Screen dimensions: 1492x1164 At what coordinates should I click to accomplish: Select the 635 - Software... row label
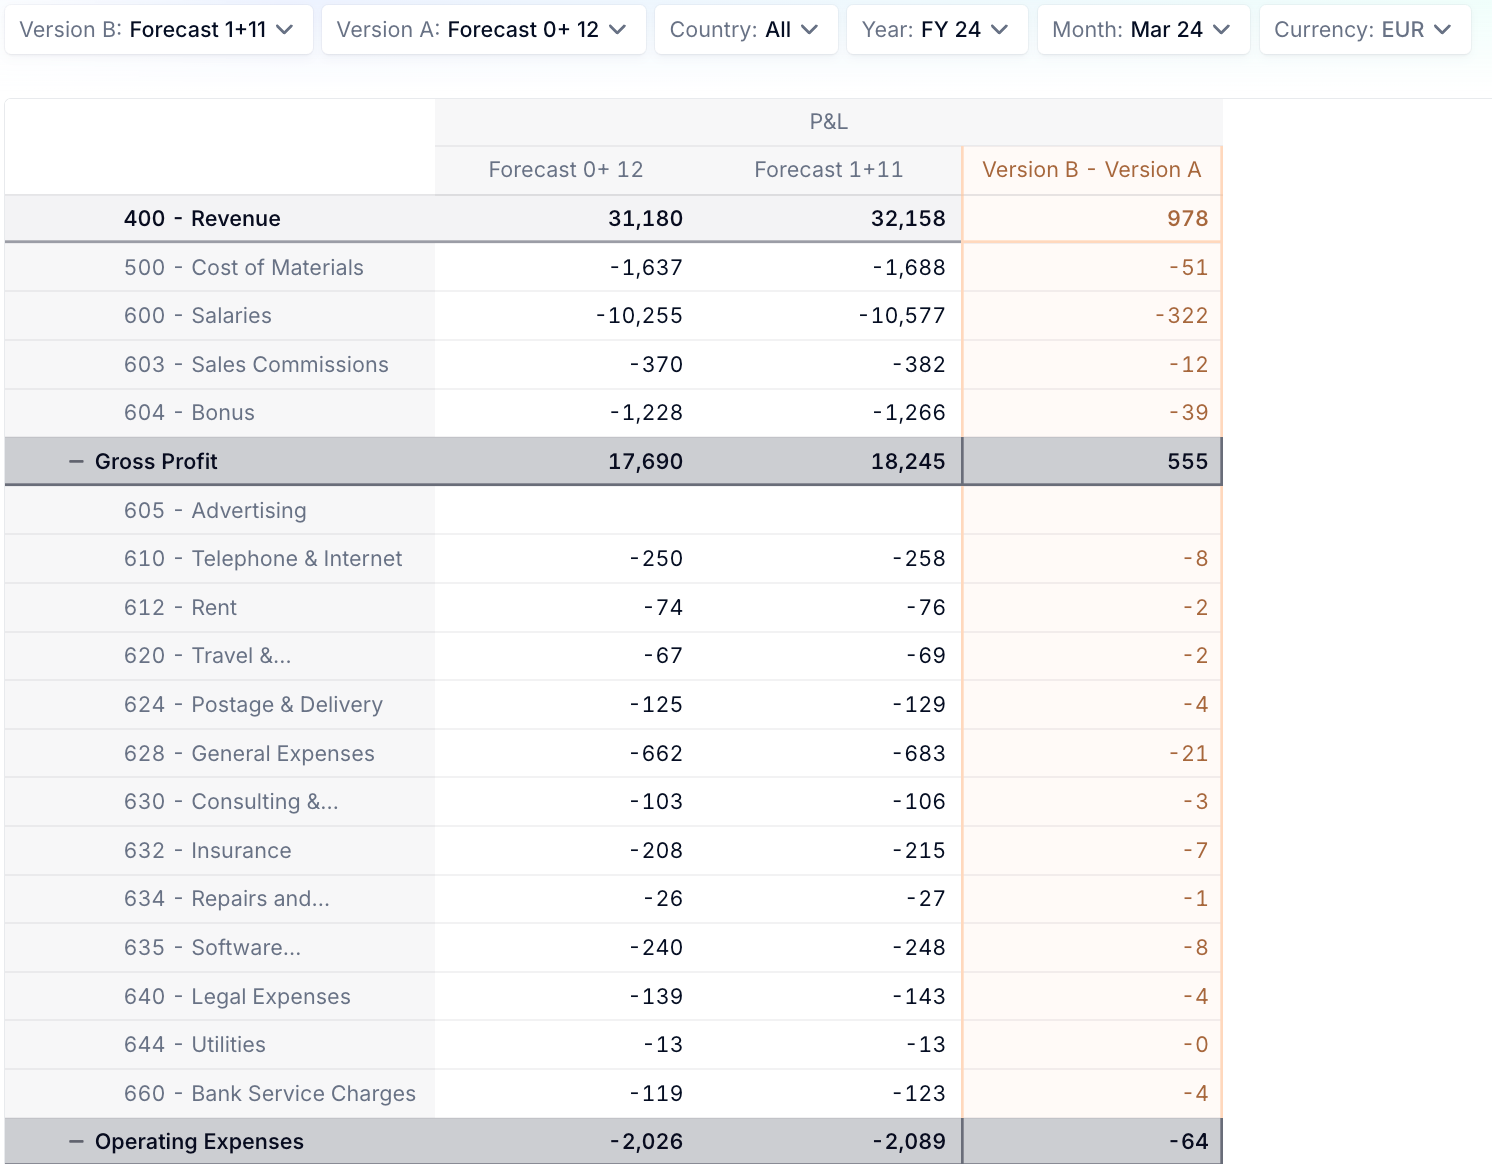(212, 948)
